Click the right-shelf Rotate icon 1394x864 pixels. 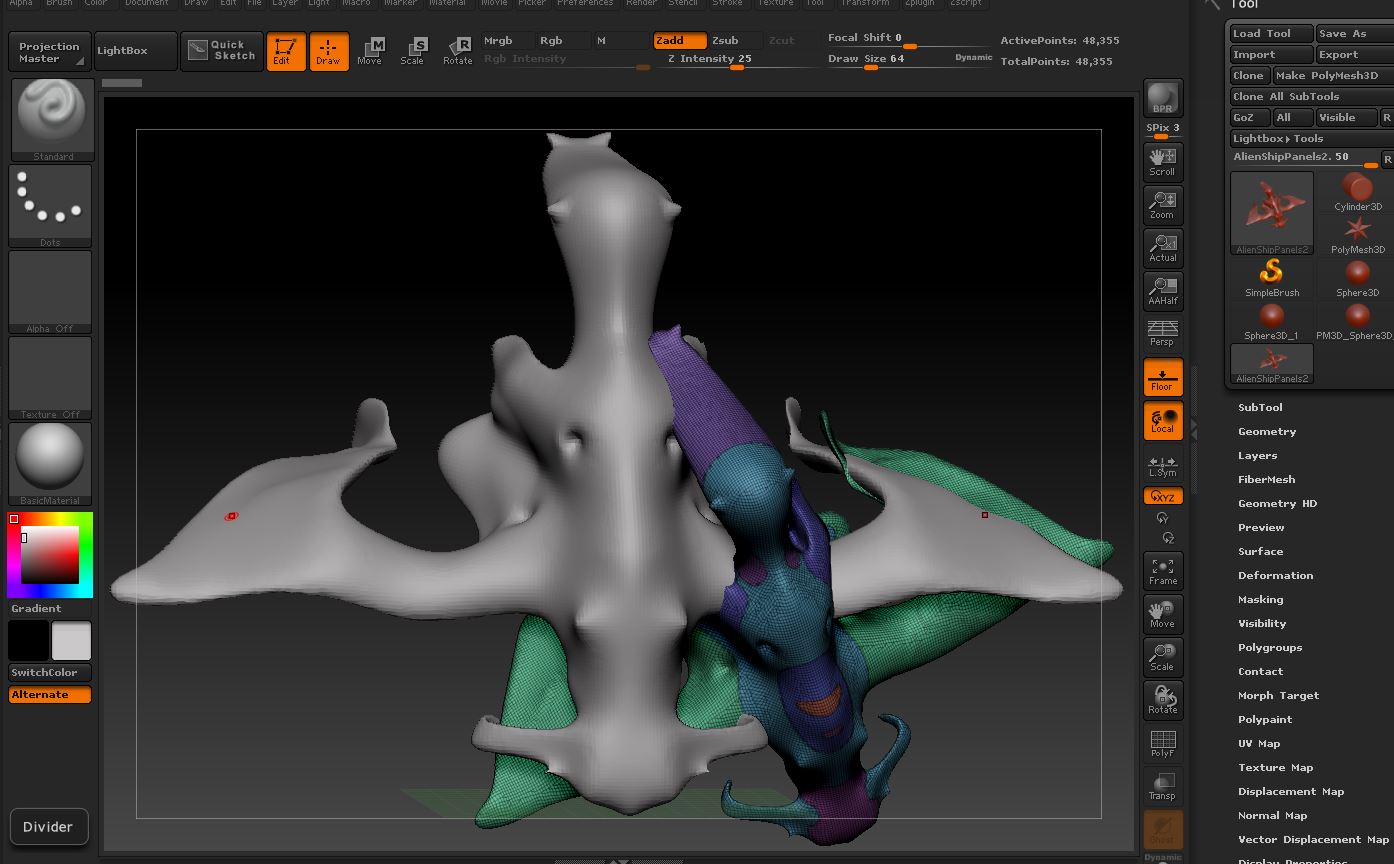click(1163, 700)
